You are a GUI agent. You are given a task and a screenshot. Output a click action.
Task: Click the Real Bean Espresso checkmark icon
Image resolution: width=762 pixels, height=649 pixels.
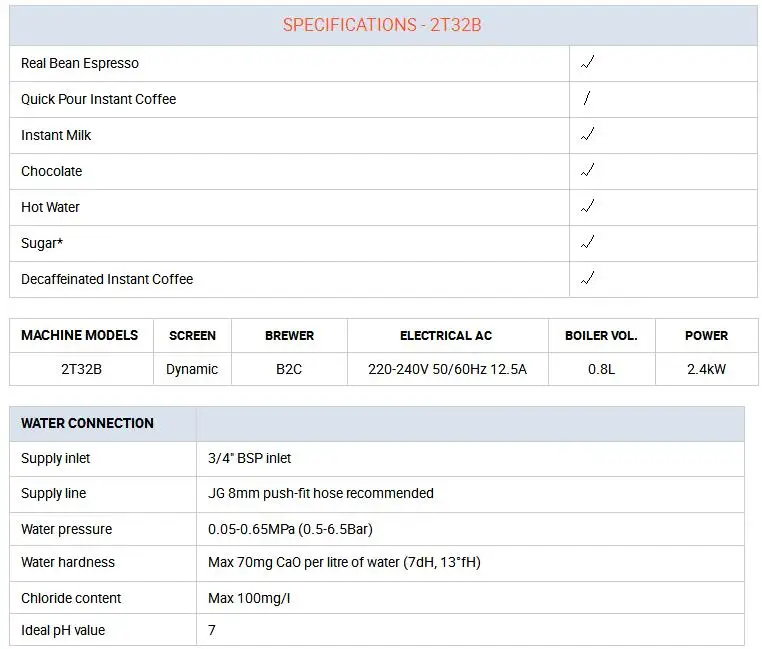[588, 63]
